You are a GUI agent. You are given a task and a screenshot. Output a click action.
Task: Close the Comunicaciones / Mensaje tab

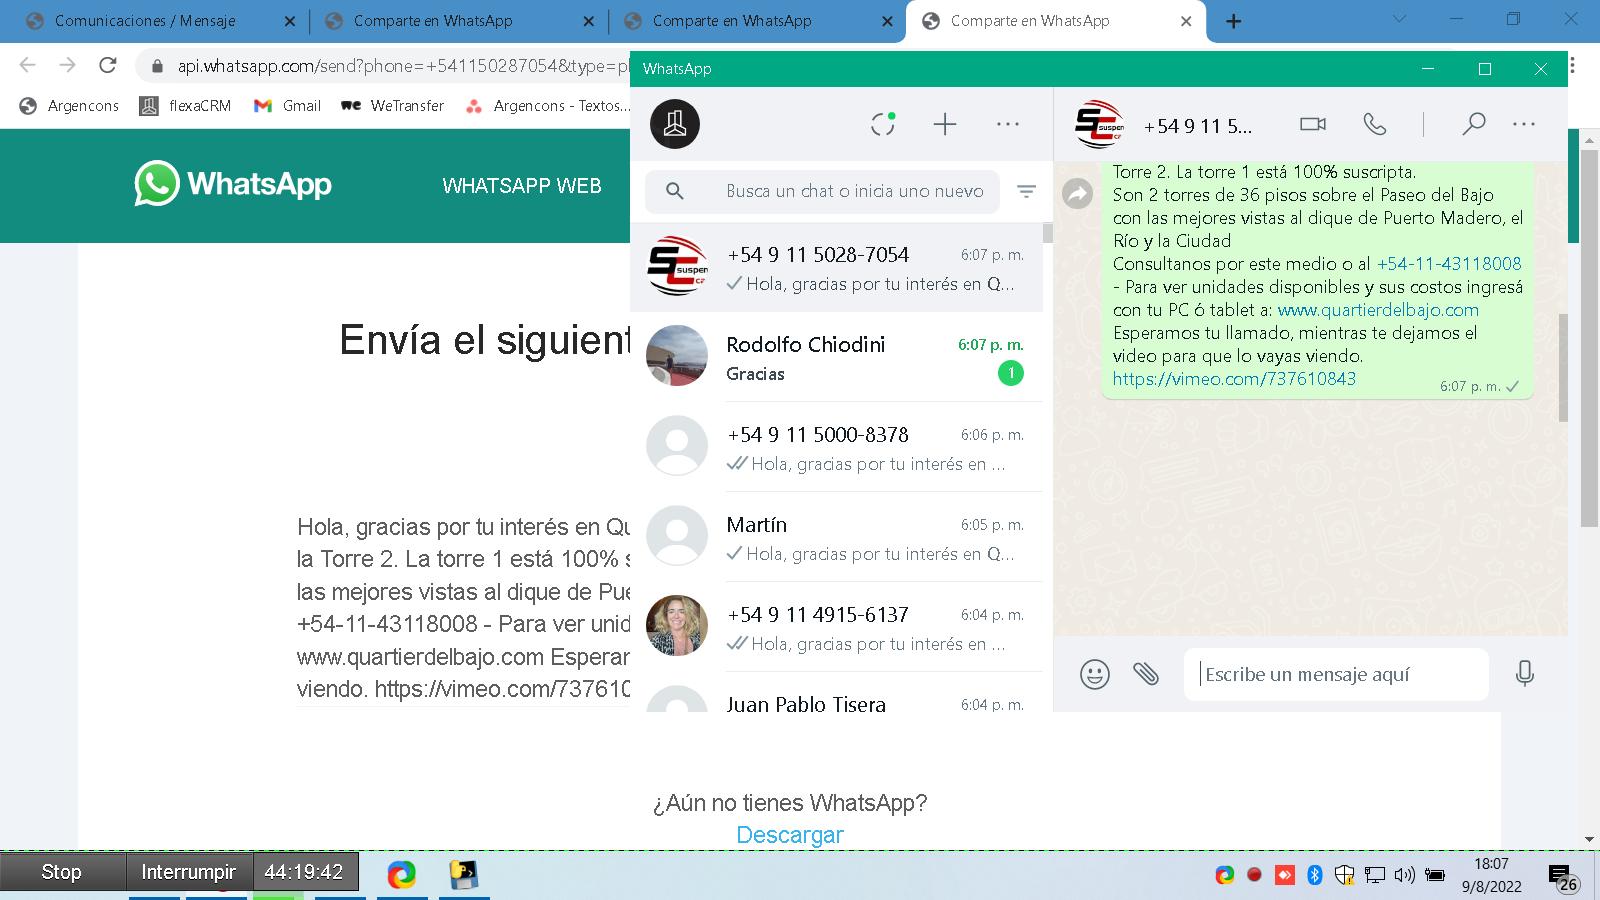coord(290,21)
